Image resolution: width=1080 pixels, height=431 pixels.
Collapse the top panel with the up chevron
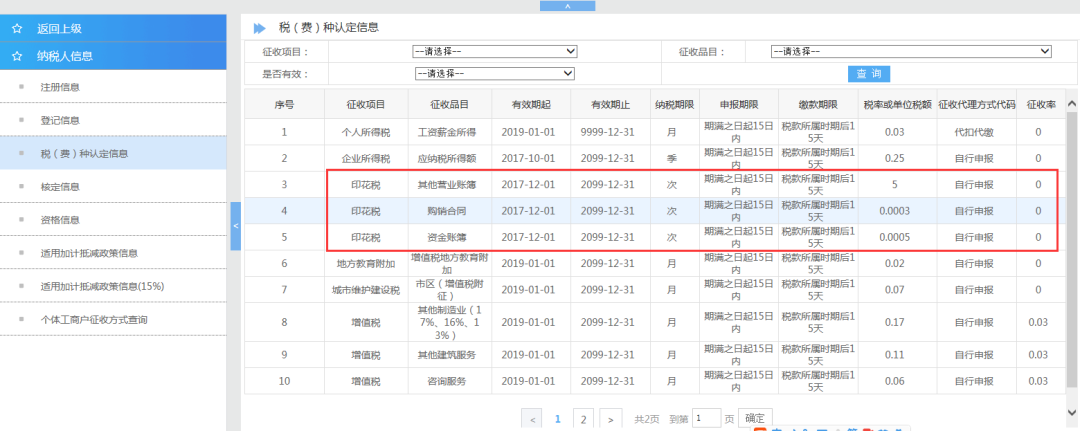(x=568, y=6)
